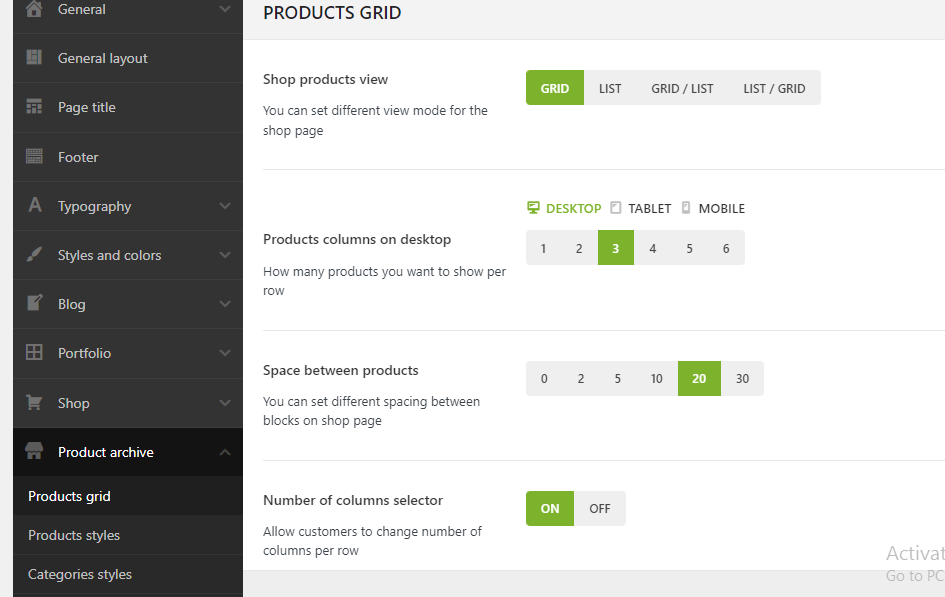Turn off the number of columns selector
The image size is (945, 597).
click(x=599, y=508)
